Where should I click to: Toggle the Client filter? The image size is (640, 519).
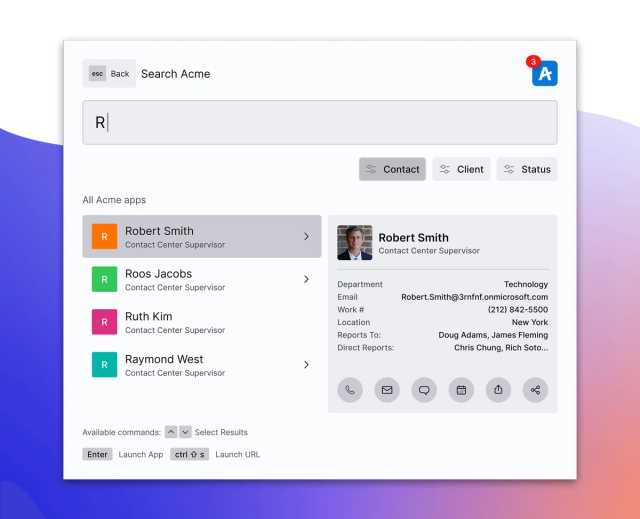[x=461, y=169]
